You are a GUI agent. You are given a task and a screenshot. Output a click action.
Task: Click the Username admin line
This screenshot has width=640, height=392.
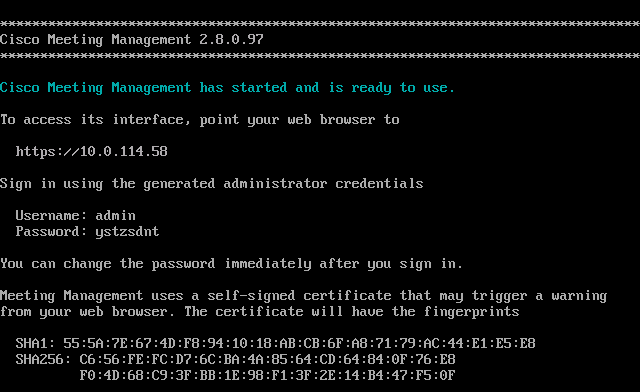pos(76,216)
